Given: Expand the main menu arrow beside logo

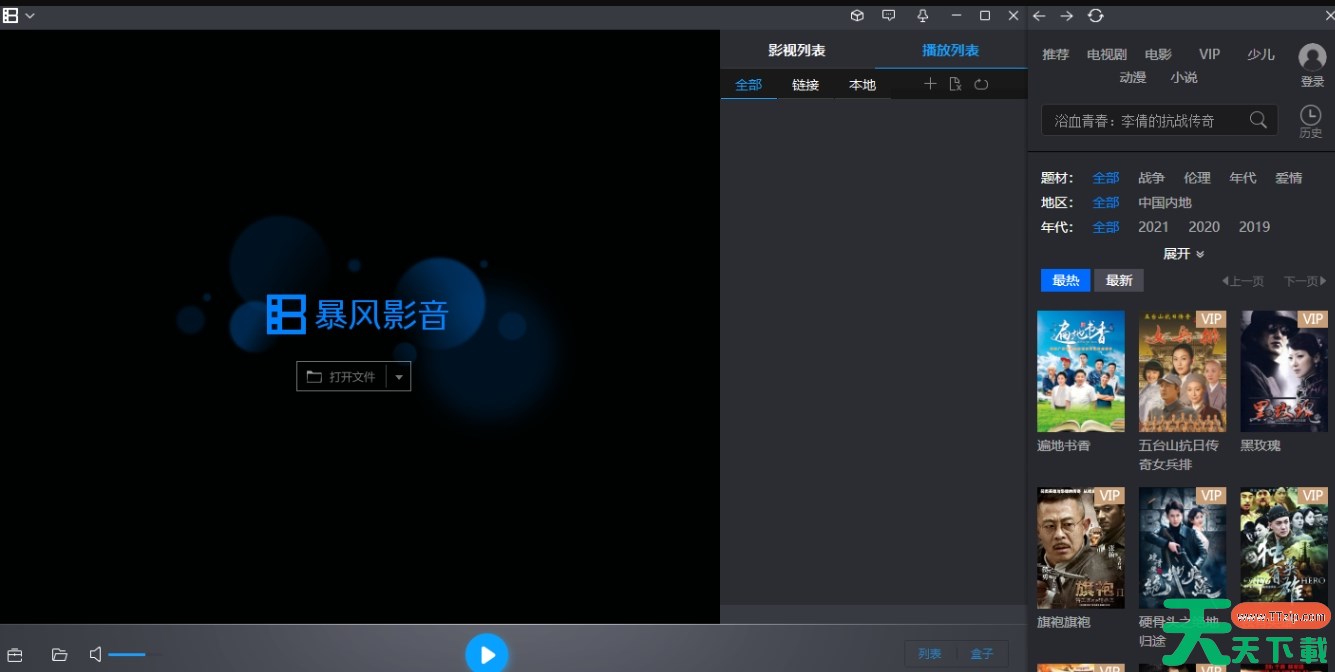Looking at the screenshot, I should (30, 16).
